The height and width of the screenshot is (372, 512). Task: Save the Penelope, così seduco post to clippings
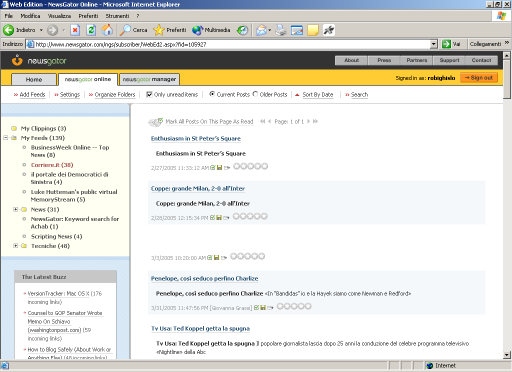tap(263, 307)
